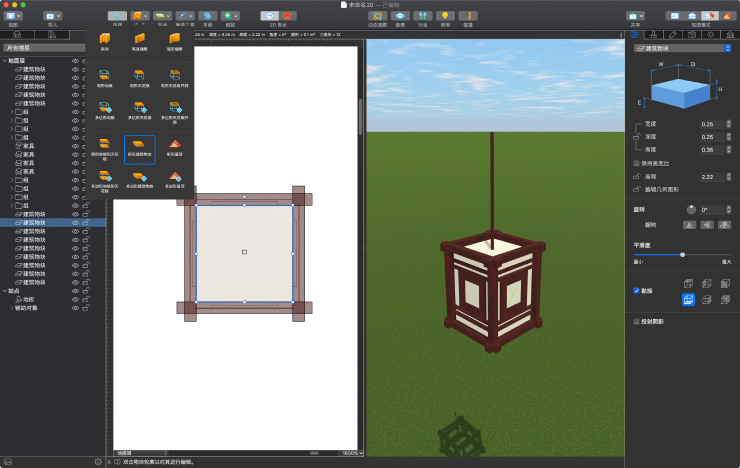Pick the arc wall tool in popup
This screenshot has height=468, width=740.
tap(175, 42)
